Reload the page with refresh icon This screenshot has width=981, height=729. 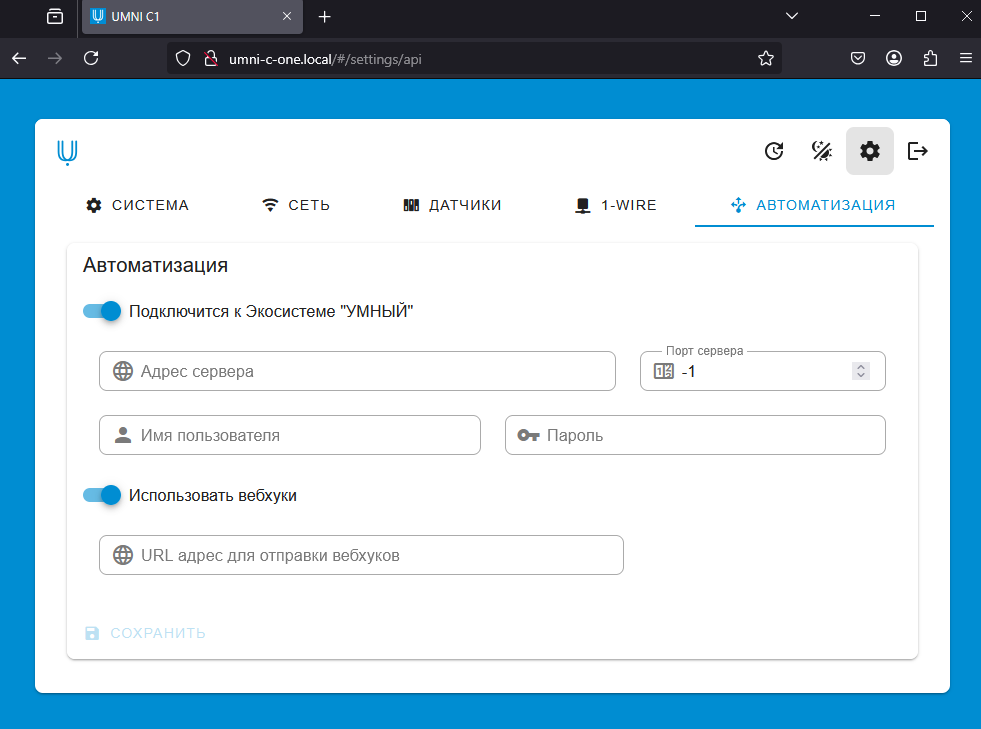91,59
